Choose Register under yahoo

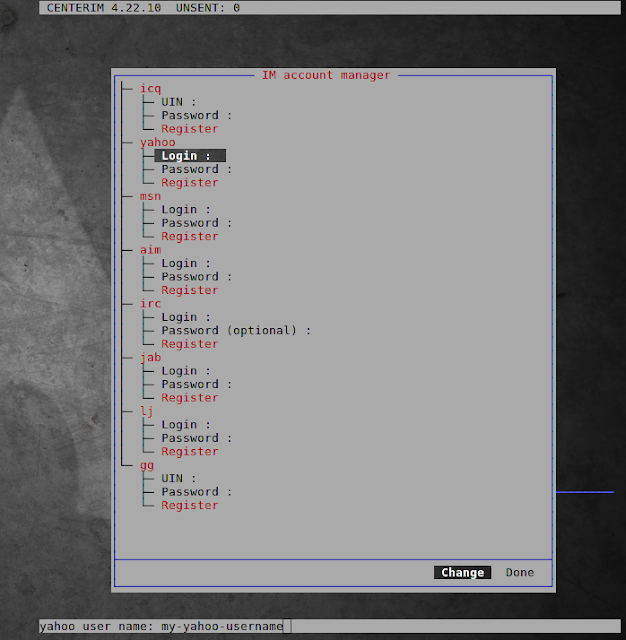coord(190,183)
